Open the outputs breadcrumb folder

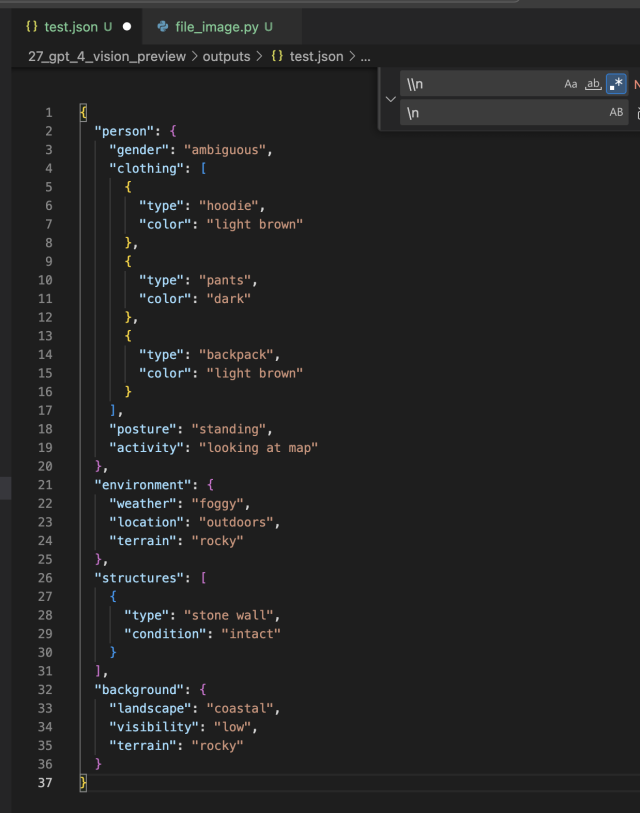pyautogui.click(x=226, y=57)
